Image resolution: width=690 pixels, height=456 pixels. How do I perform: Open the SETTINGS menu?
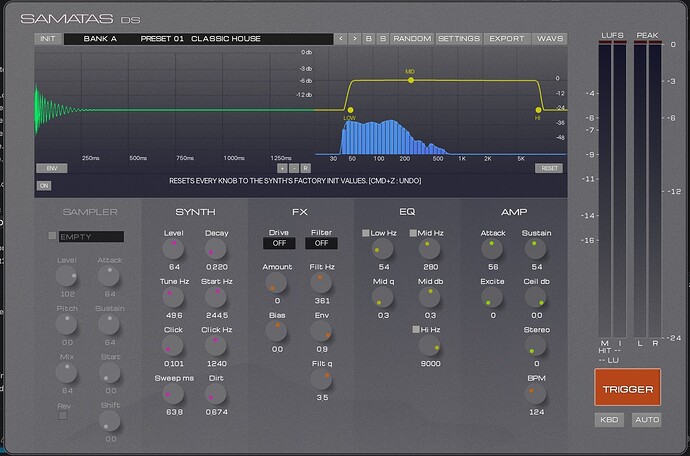[x=459, y=39]
